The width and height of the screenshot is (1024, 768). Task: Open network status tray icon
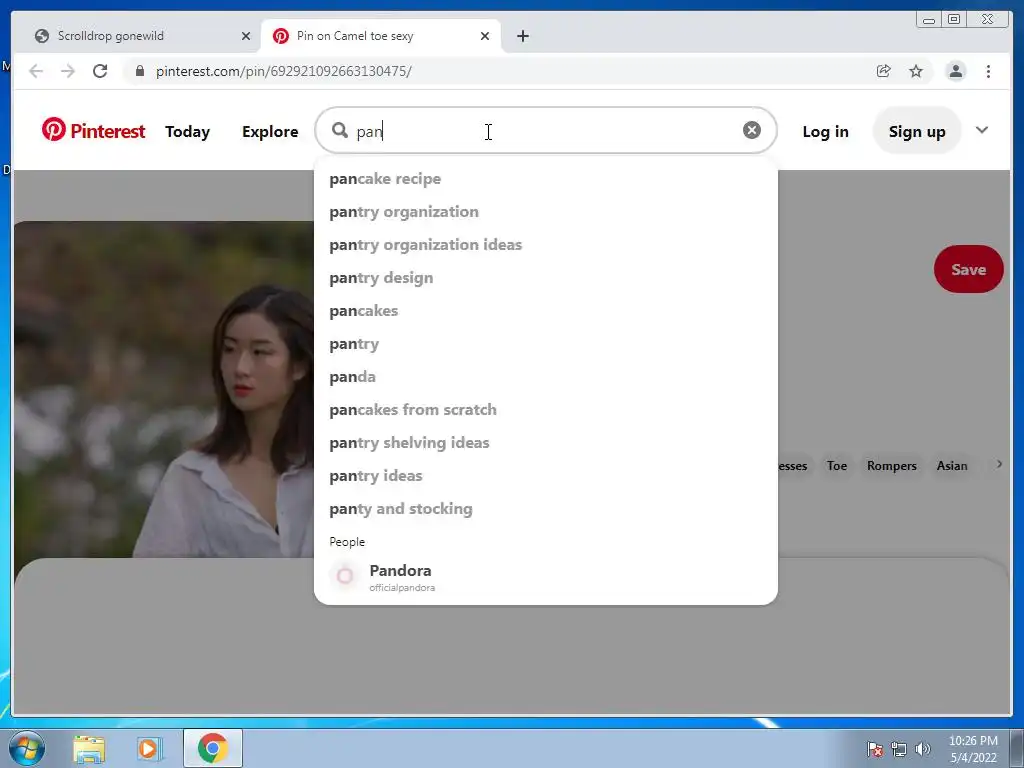coord(899,749)
